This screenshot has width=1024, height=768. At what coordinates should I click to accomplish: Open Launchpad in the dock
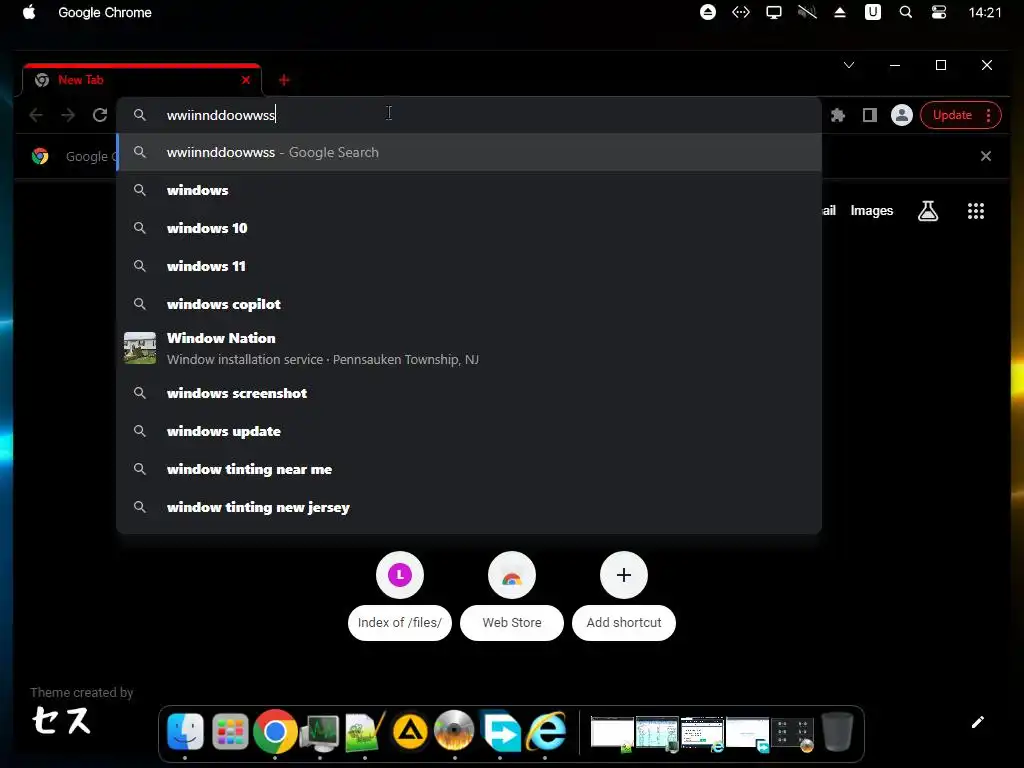pyautogui.click(x=231, y=731)
